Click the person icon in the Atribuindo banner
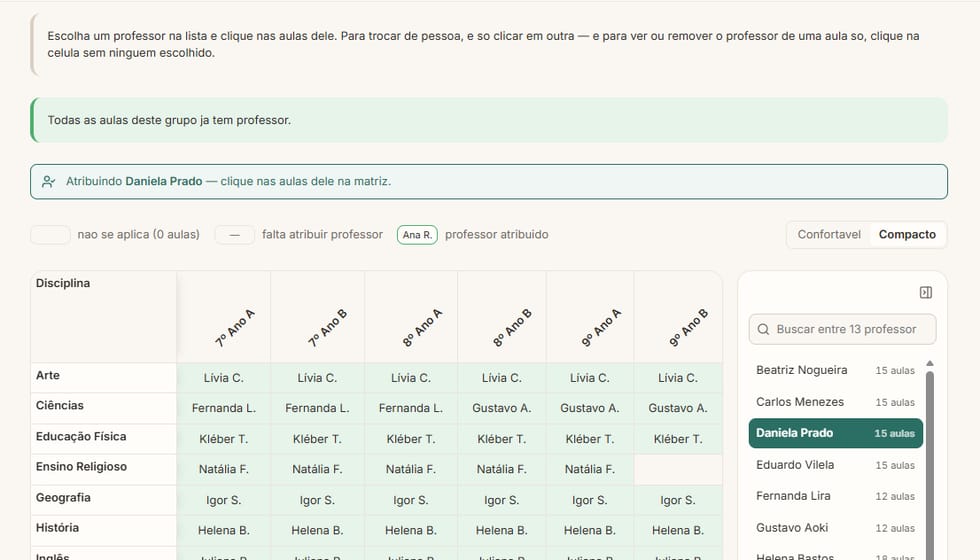Image resolution: width=980 pixels, height=560 pixels. (x=48, y=182)
